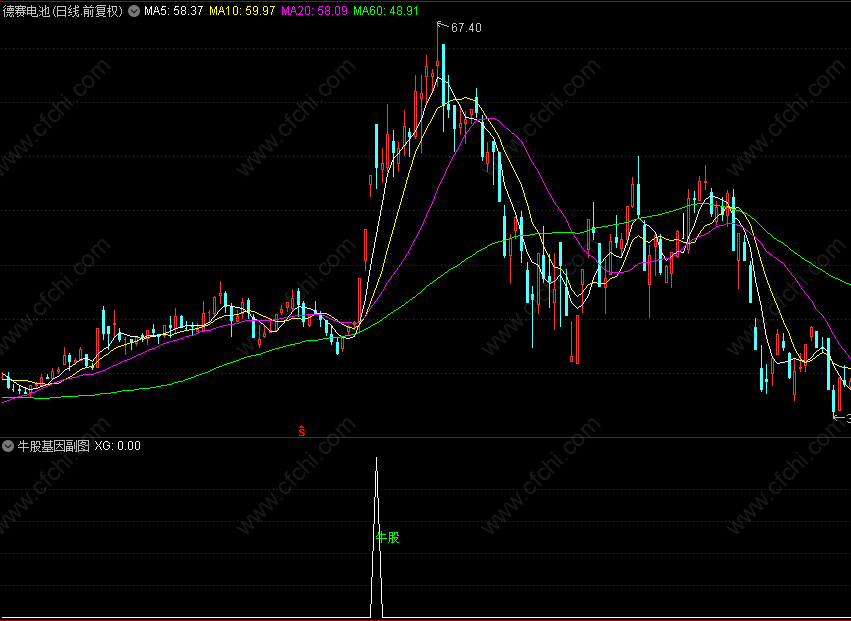851x621 pixels.
Task: Select the MA20: 58.09 label
Action: tap(314, 11)
